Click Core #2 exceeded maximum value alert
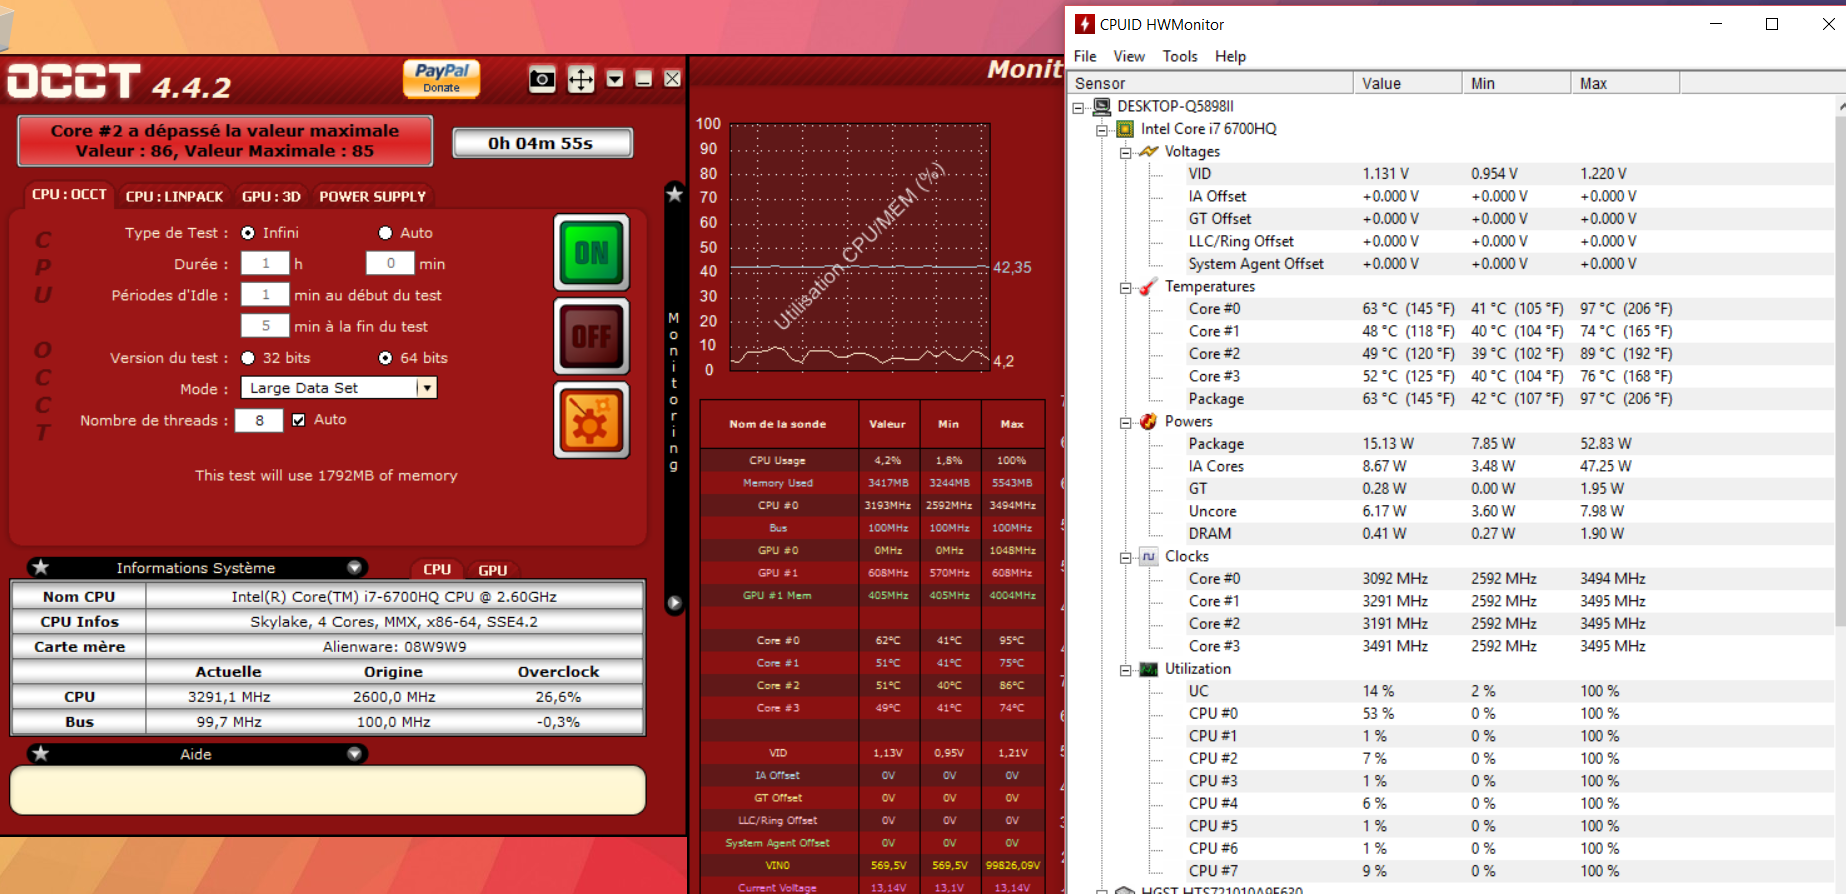 pos(225,141)
